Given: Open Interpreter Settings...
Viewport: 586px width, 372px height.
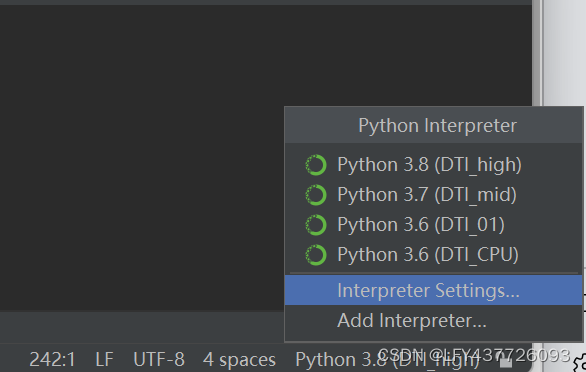Looking at the screenshot, I should (x=434, y=290).
